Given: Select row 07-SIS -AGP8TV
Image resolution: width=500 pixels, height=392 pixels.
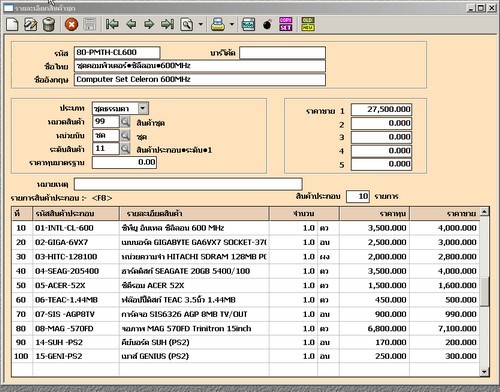Looking at the screenshot, I should tap(246, 314).
